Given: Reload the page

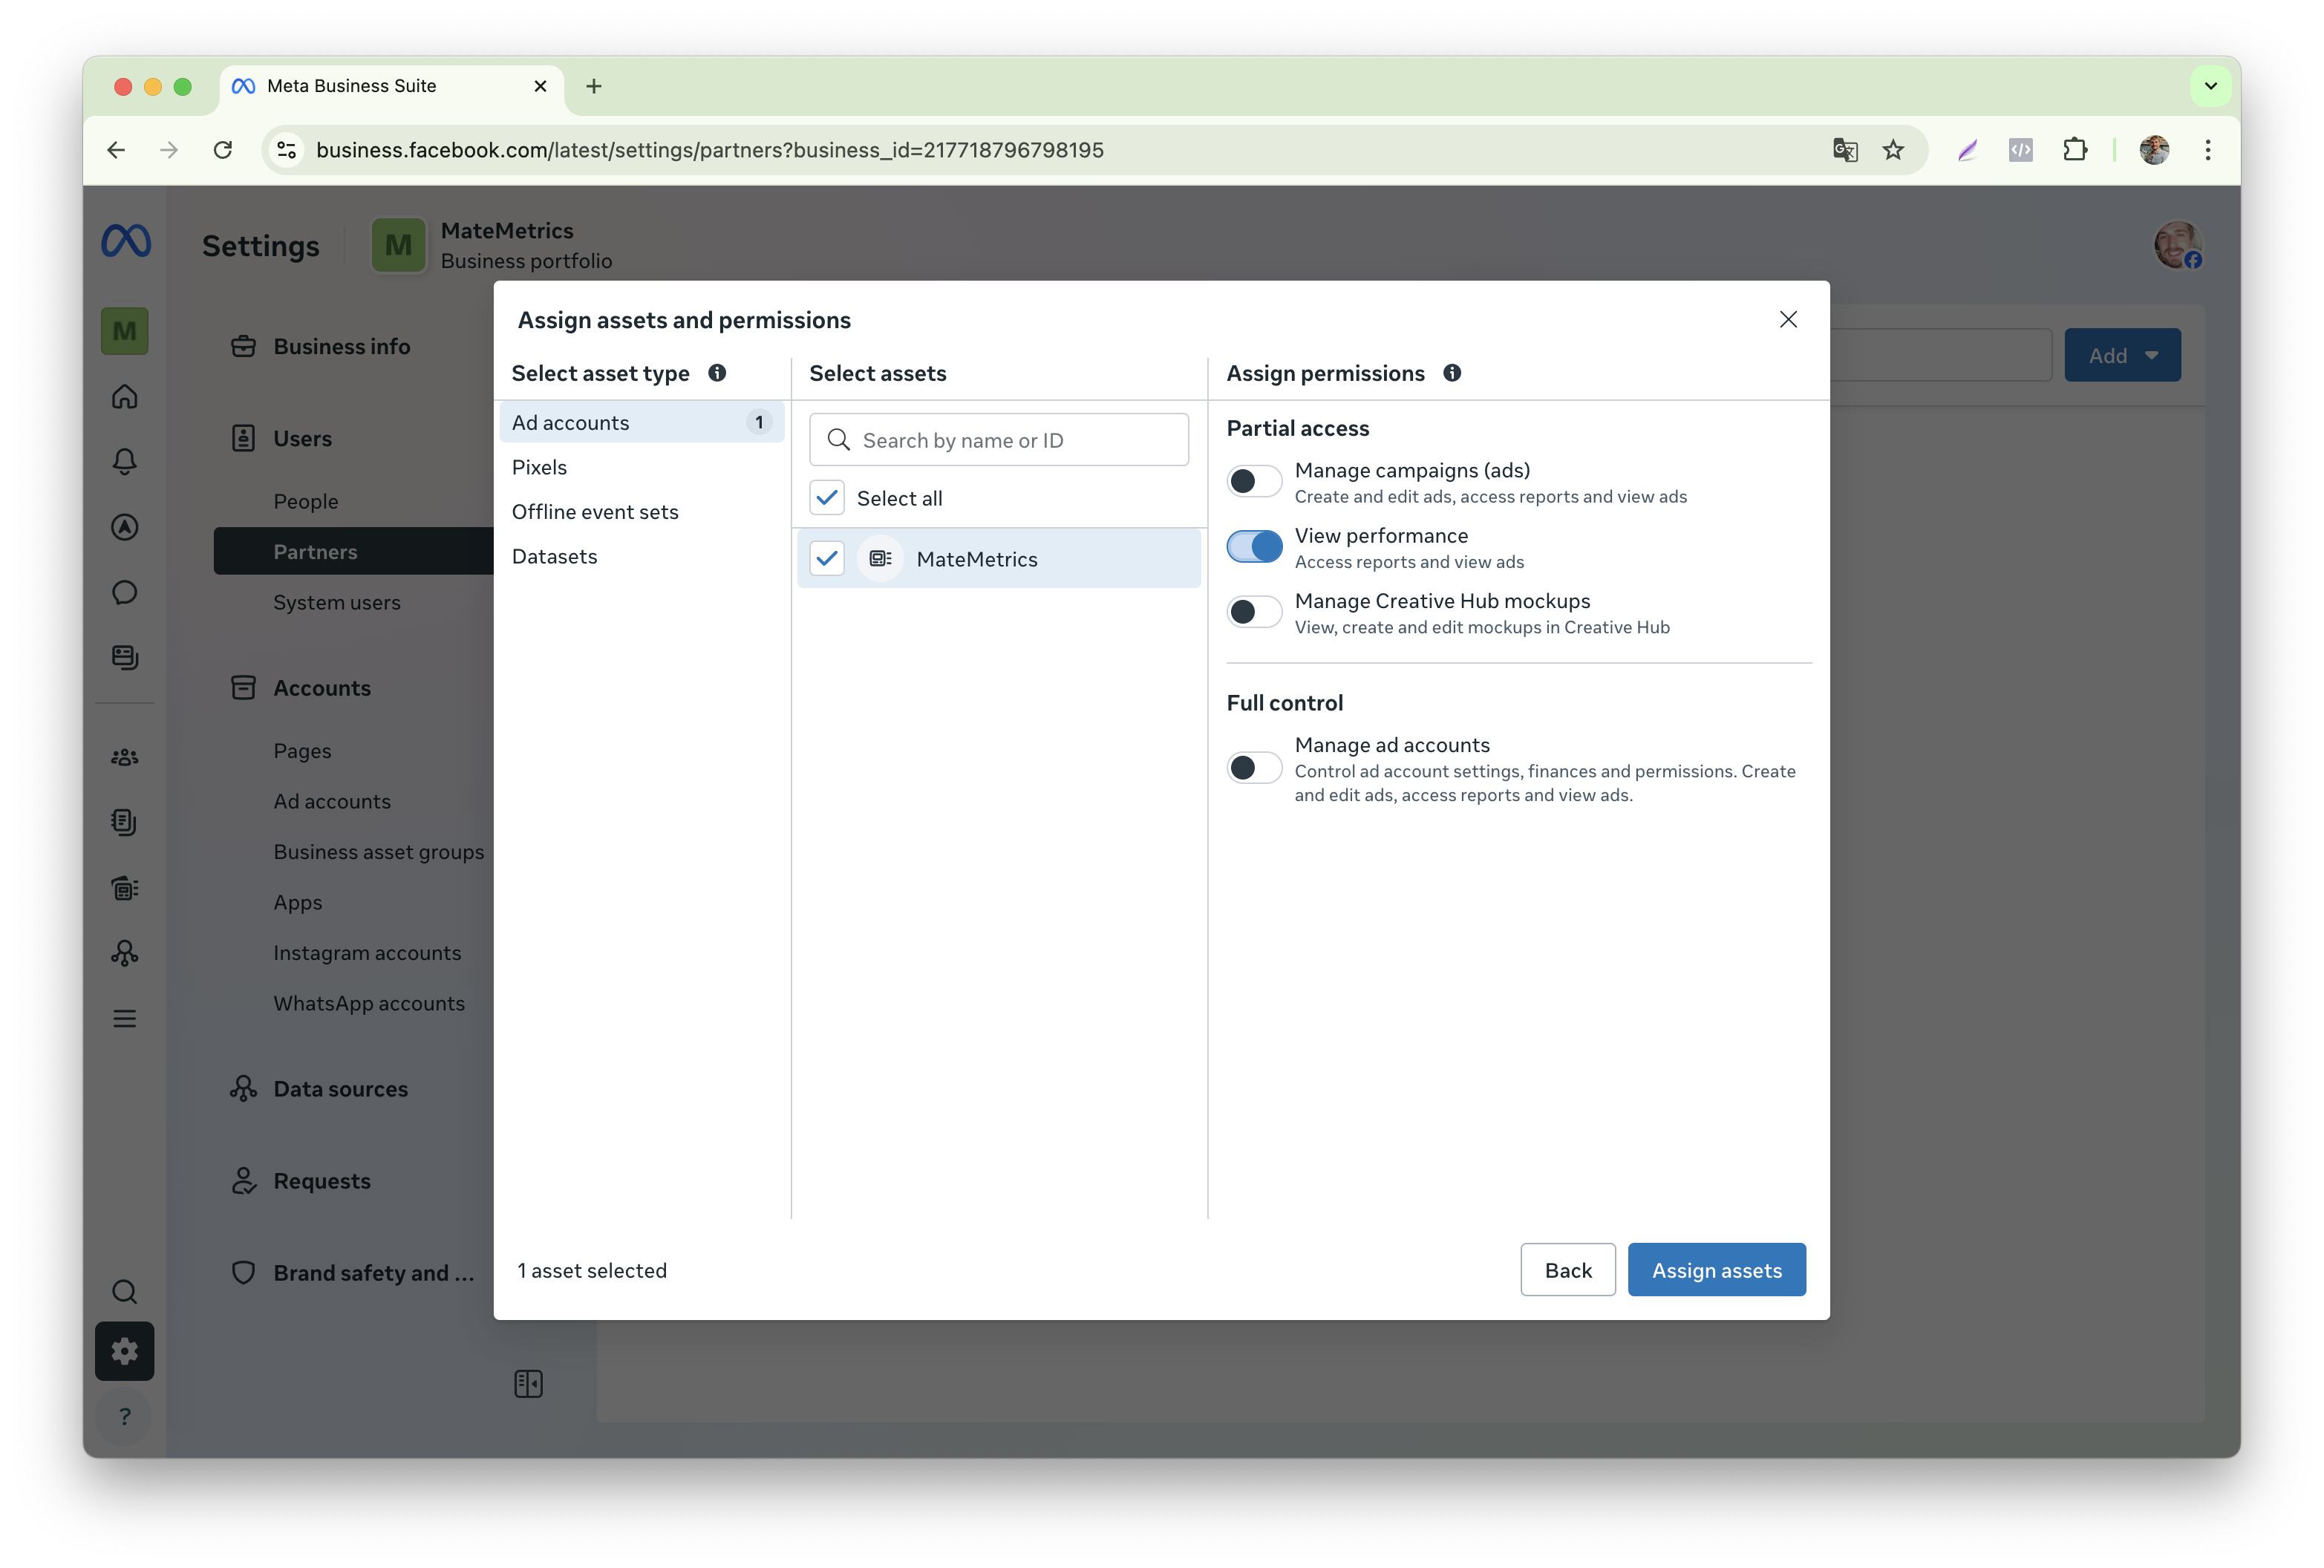Looking at the screenshot, I should pos(223,150).
